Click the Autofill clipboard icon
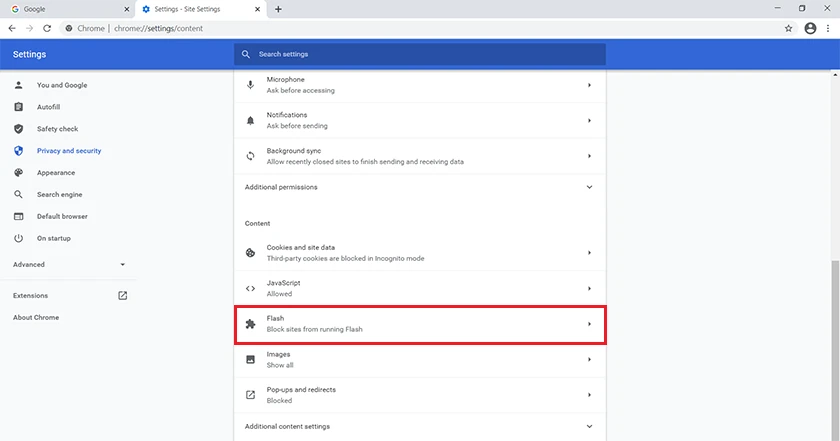Screen dimensions: 840x441 click(x=18, y=107)
